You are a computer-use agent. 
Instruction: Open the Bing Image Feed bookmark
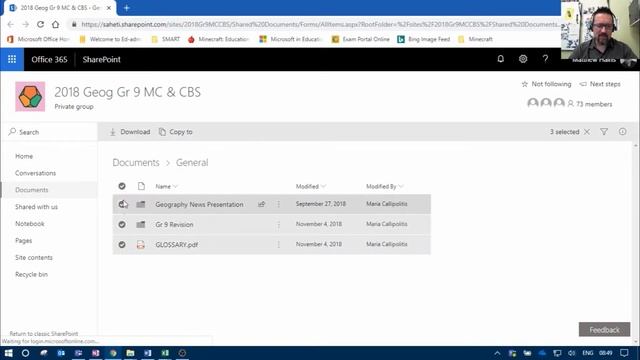coord(424,39)
